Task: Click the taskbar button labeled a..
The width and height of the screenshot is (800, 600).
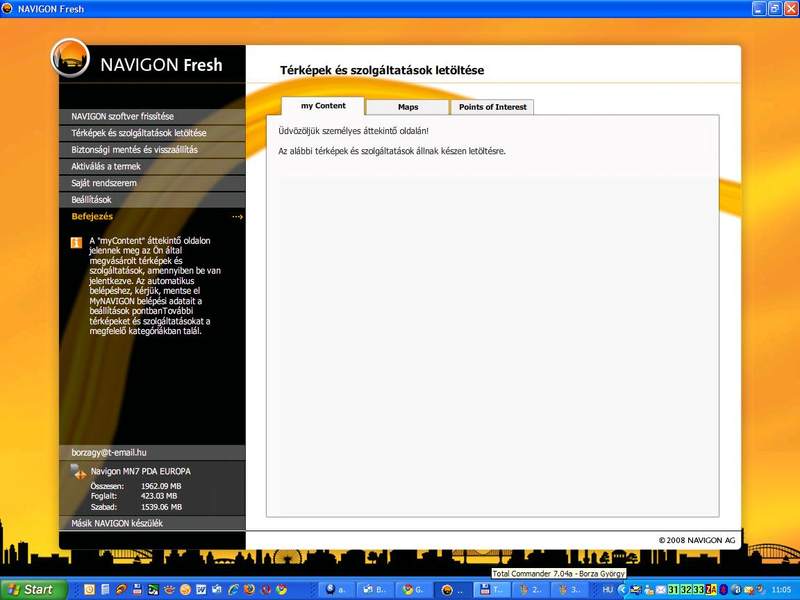Action: pos(337,590)
